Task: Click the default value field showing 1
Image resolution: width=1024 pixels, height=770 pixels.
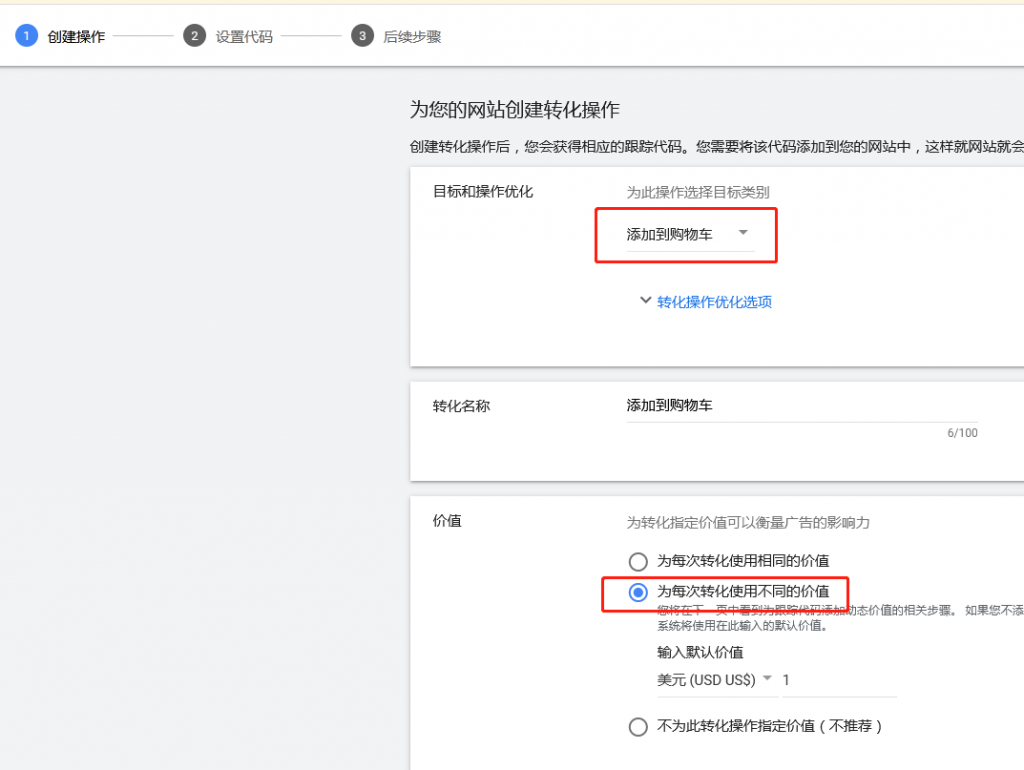Action: [x=839, y=681]
